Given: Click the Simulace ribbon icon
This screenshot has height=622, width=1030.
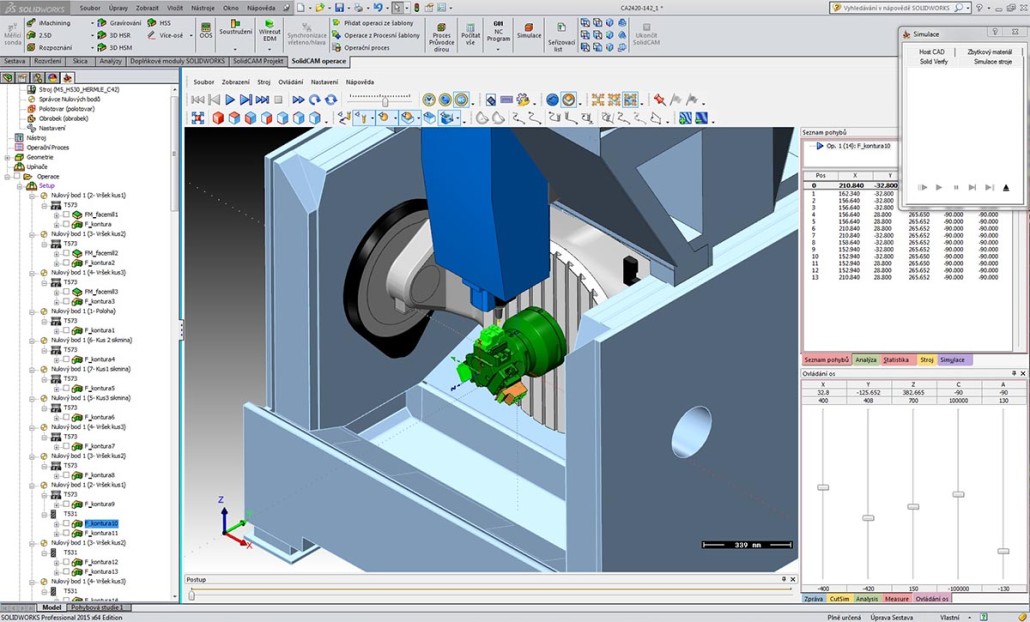Looking at the screenshot, I should pyautogui.click(x=529, y=30).
